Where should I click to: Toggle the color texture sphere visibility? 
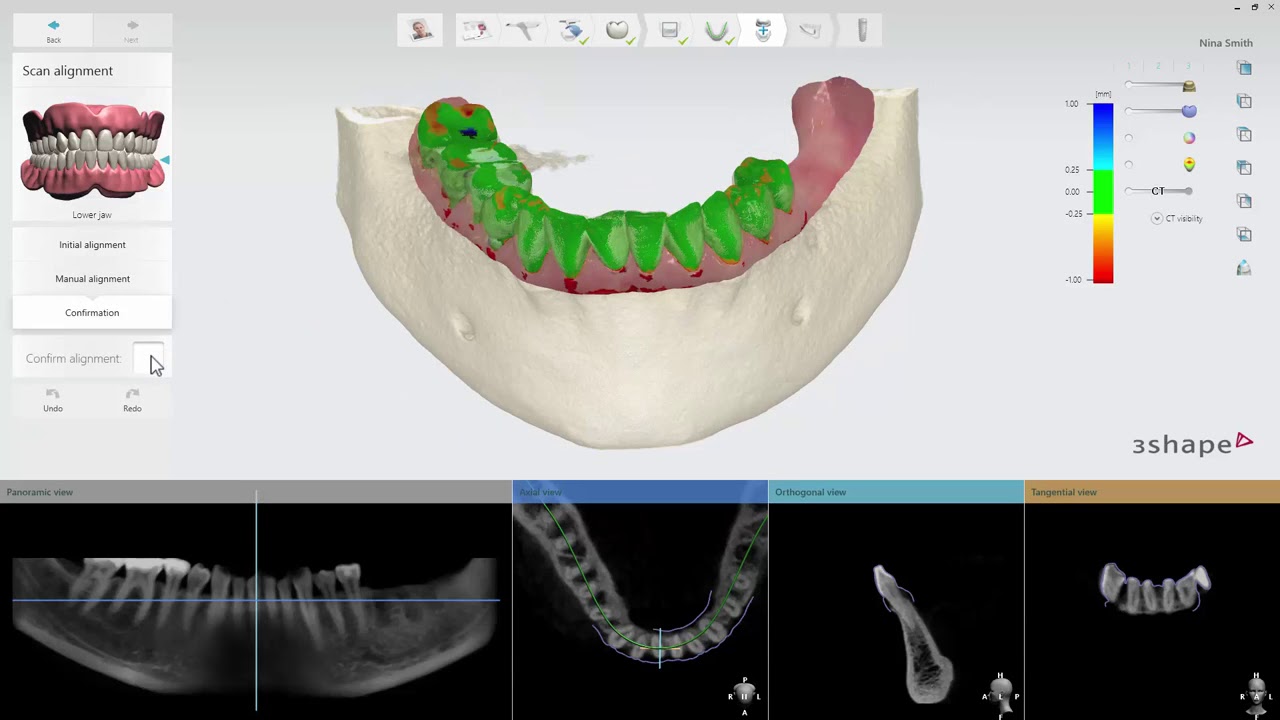click(1189, 138)
